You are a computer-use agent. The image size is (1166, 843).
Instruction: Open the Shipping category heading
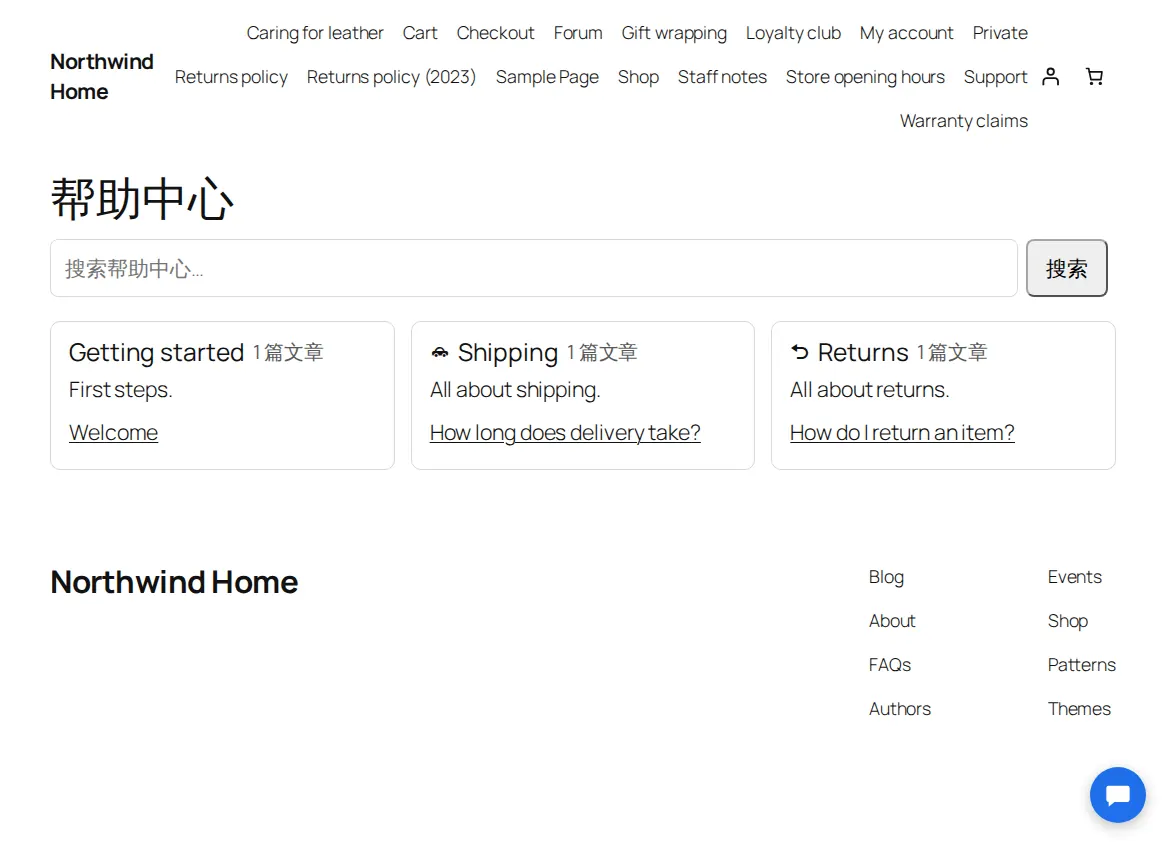(x=508, y=352)
